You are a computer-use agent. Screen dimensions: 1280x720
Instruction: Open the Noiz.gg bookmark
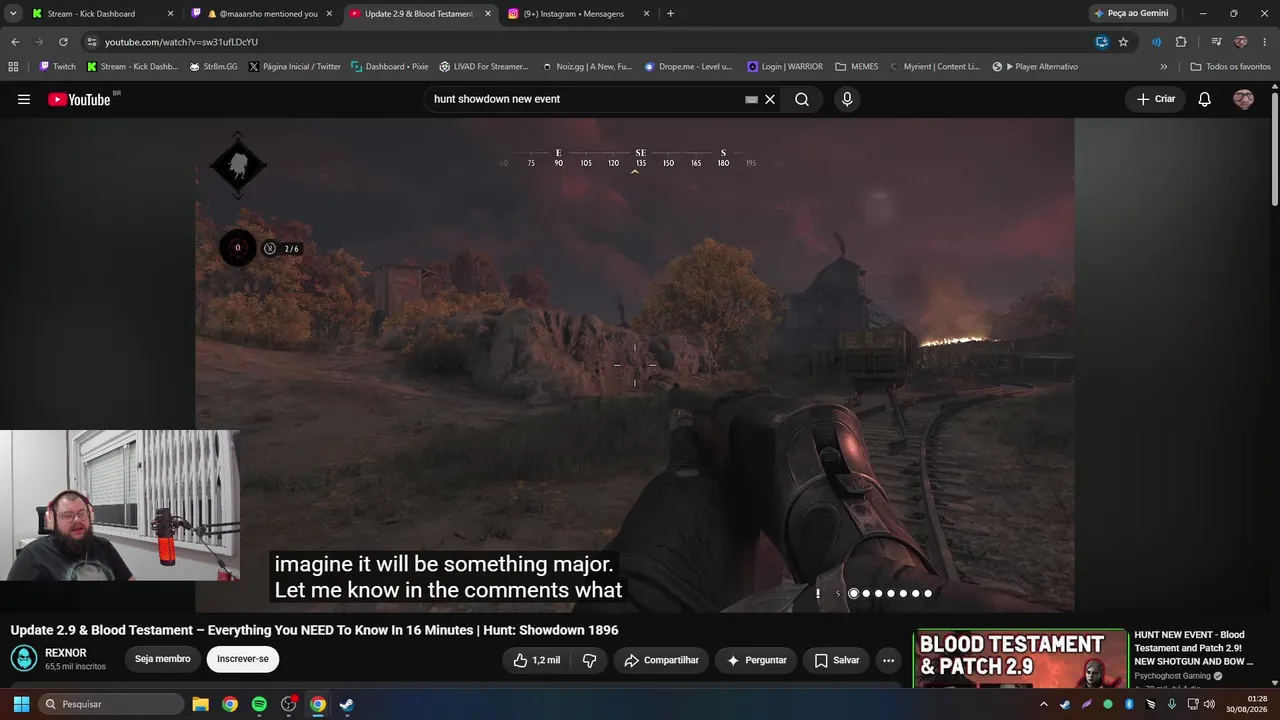coord(587,67)
